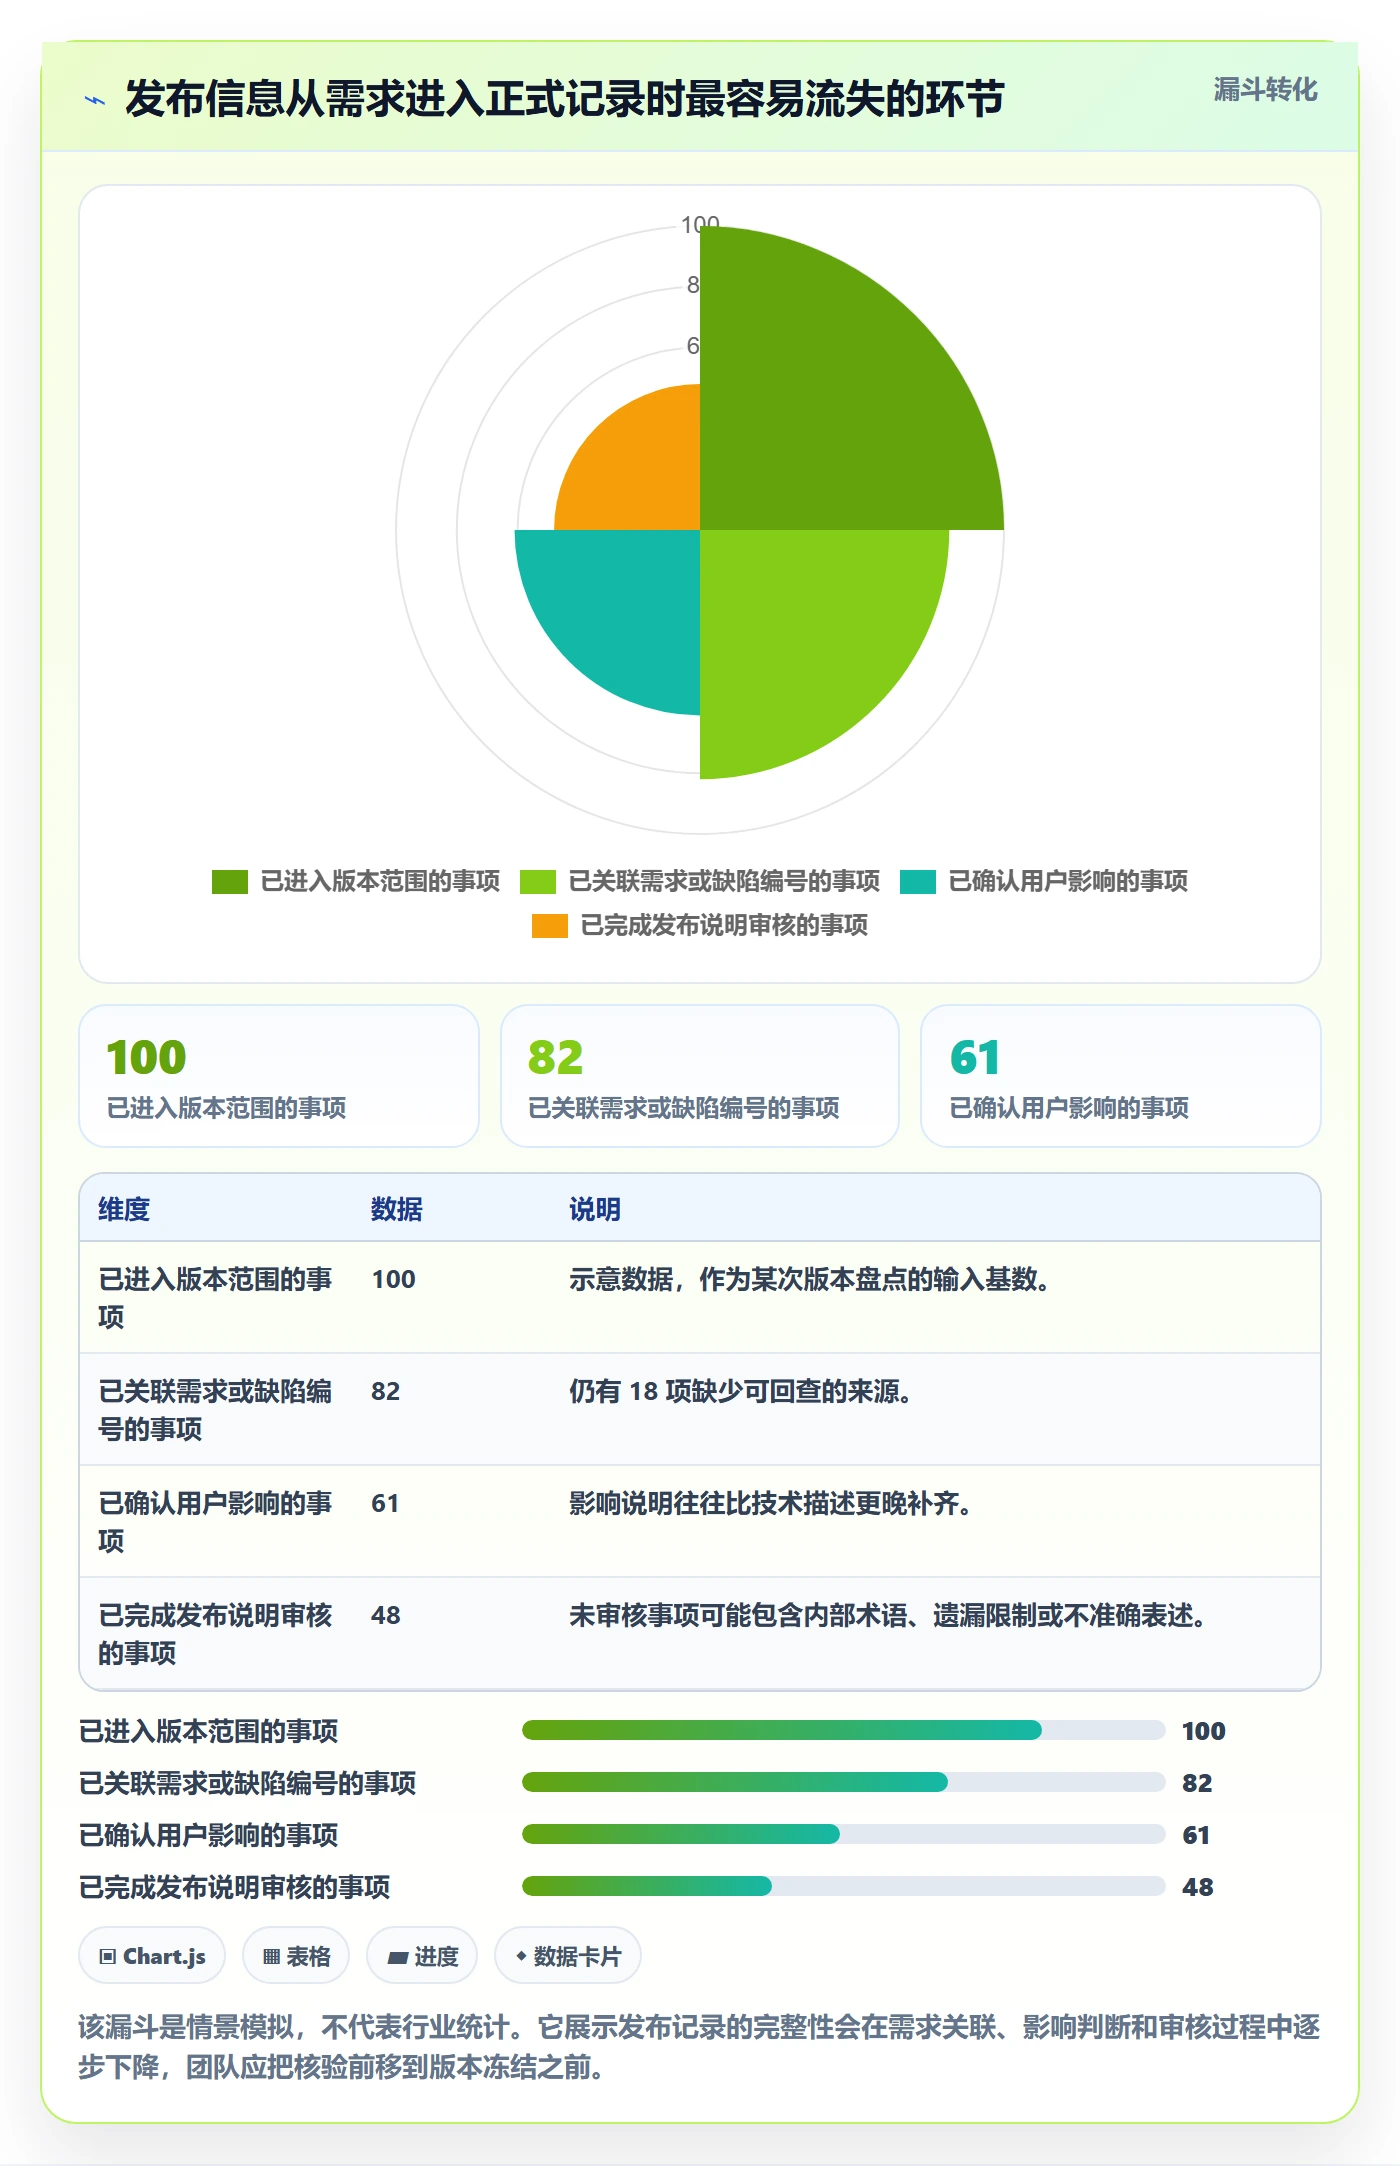Click the bar icon in 进度 chip
The height and width of the screenshot is (2166, 1400).
pos(398,1958)
